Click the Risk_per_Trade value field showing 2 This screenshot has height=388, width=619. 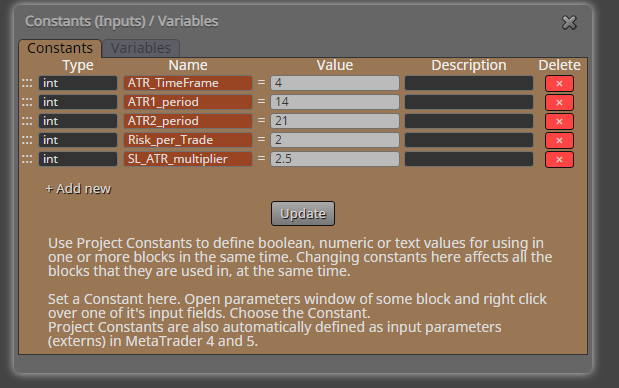(335, 140)
